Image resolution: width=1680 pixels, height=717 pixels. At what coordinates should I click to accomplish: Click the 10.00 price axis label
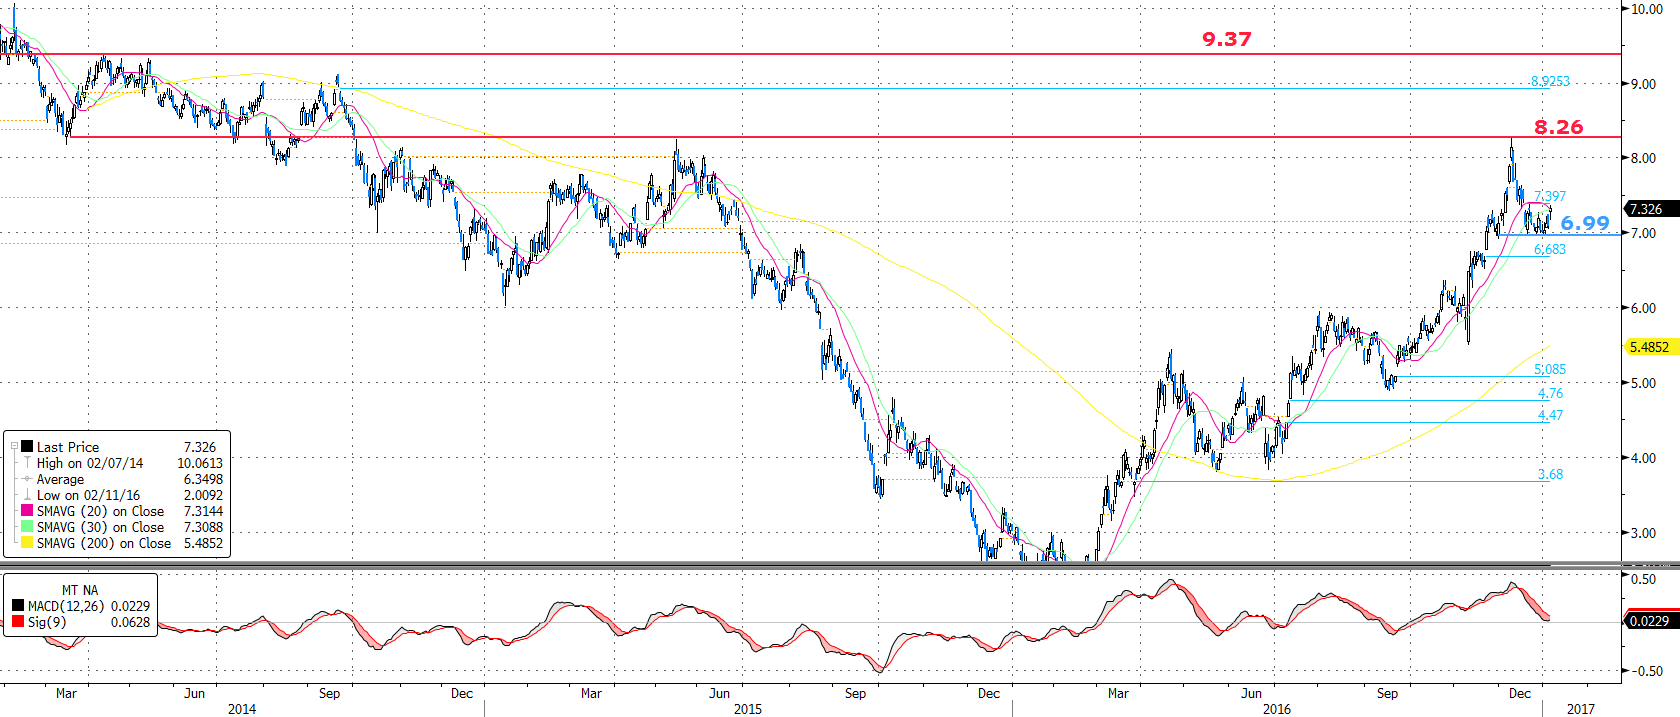pyautogui.click(x=1647, y=9)
